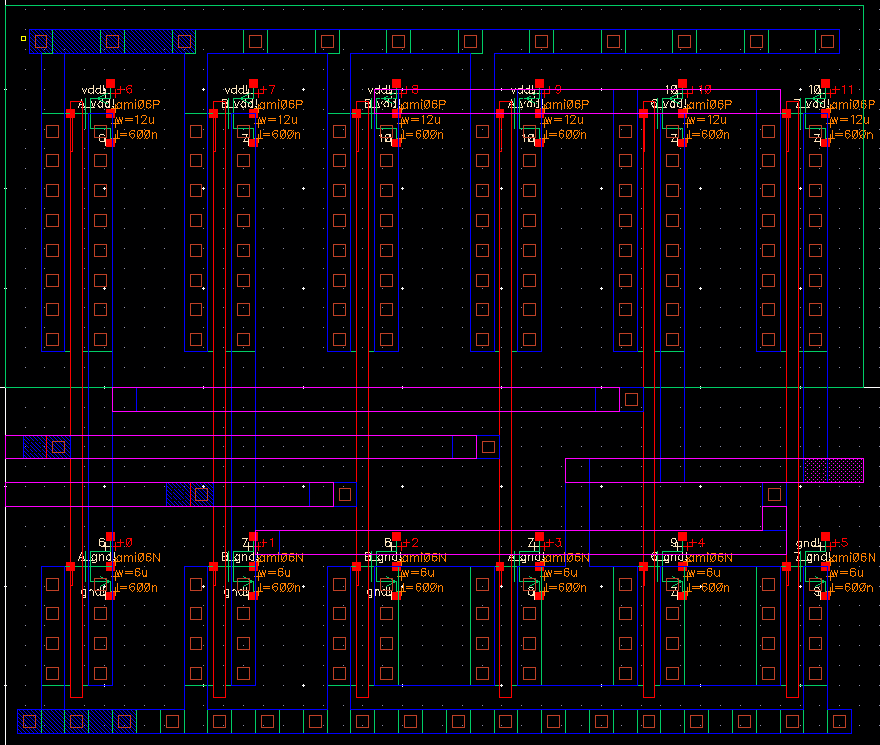This screenshot has height=745, width=880.
Task: Click the ami06N text beside +0
Action: (x=138, y=557)
